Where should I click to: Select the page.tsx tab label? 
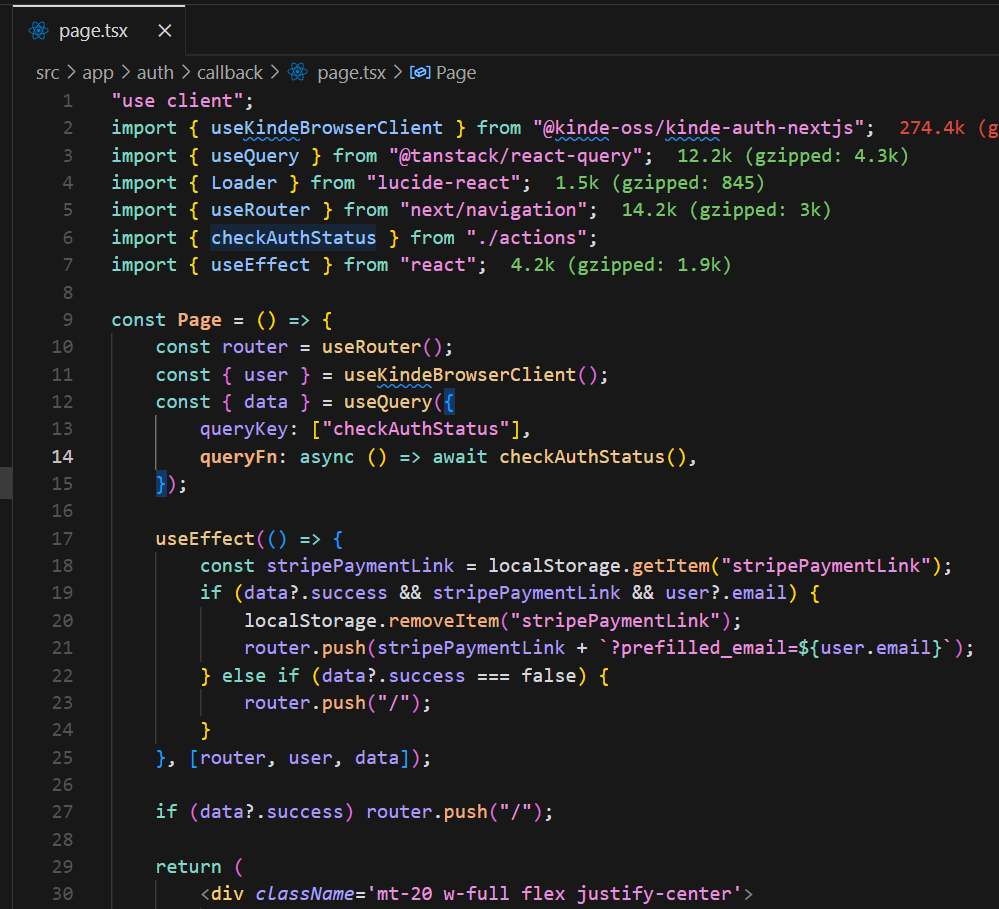pyautogui.click(x=93, y=30)
